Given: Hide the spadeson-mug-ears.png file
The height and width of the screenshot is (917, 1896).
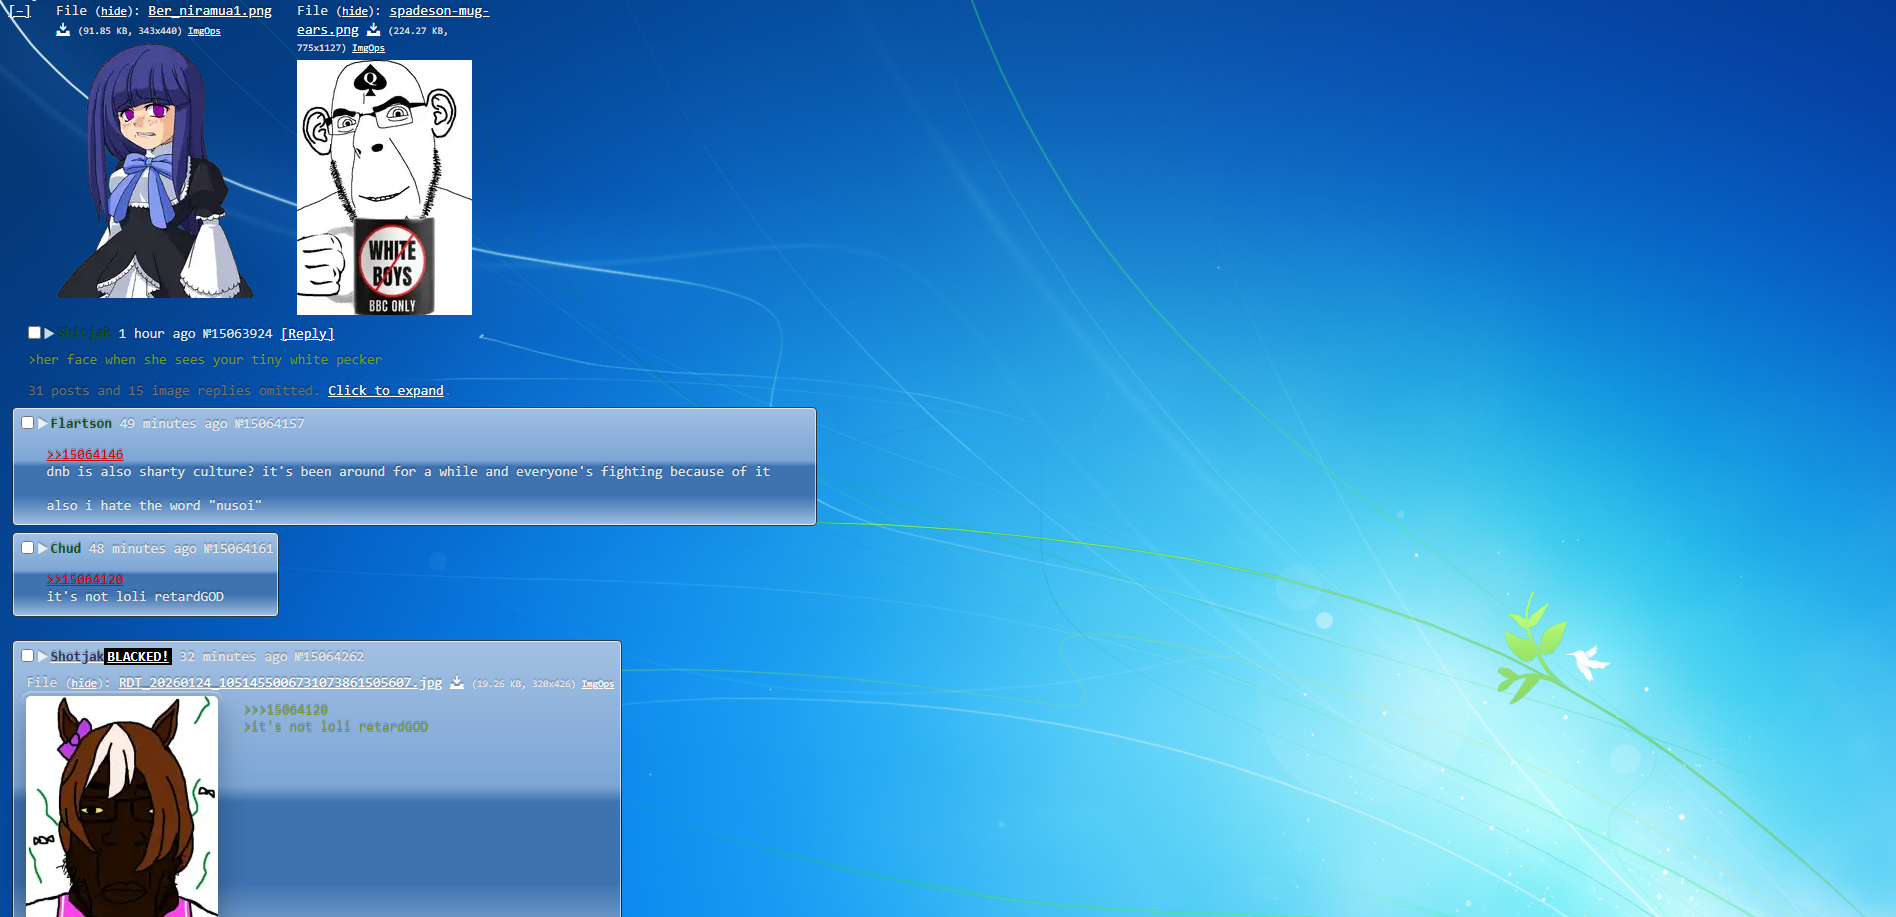Looking at the screenshot, I should point(355,12).
